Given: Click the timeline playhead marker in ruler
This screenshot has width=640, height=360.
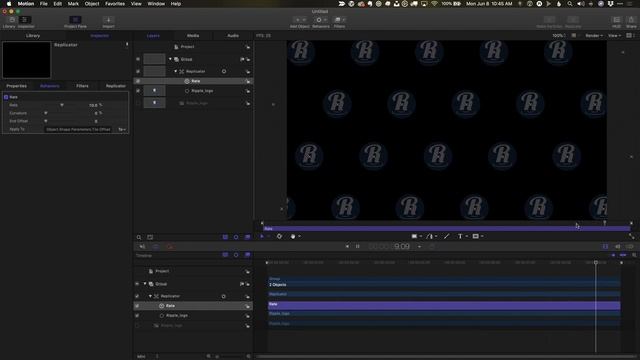Looking at the screenshot, I should tap(596, 262).
